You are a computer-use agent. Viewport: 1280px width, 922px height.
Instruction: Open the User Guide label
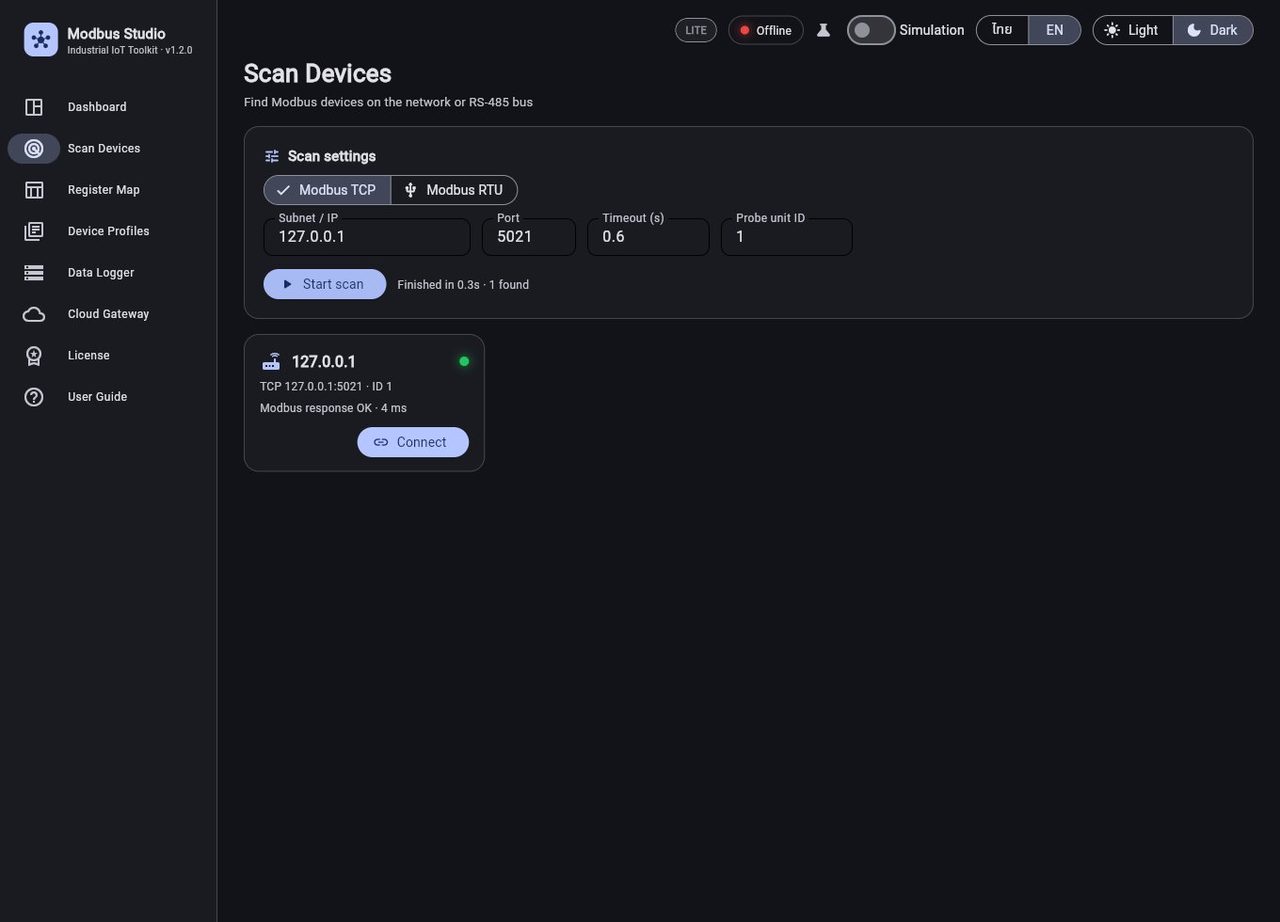click(x=97, y=397)
